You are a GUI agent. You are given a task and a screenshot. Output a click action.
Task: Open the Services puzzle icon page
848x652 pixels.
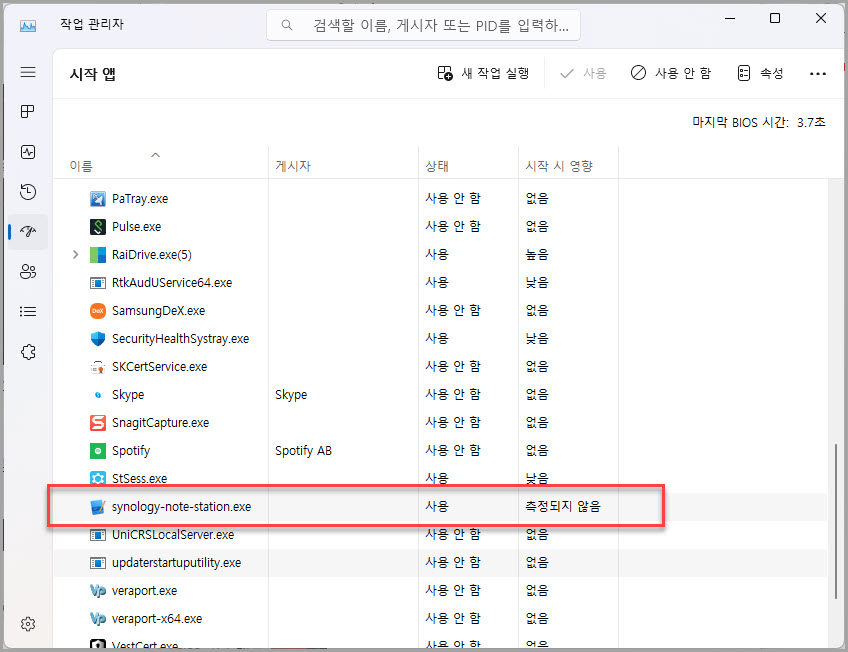coord(28,352)
